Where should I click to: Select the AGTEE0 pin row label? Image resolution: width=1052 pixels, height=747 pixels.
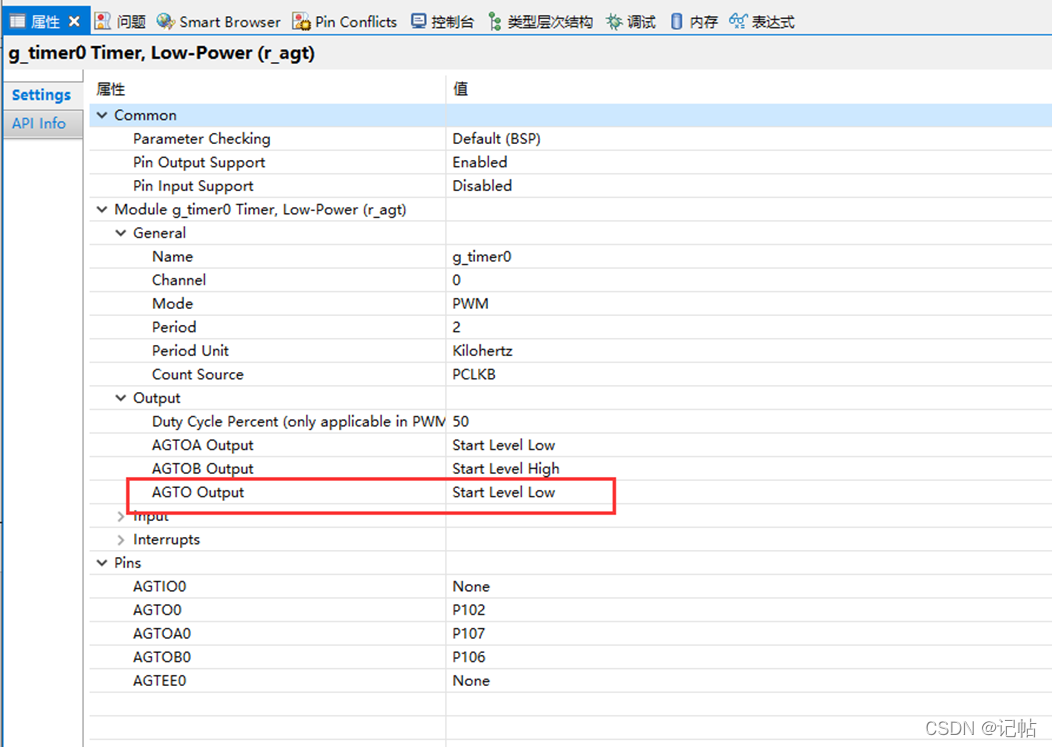[x=160, y=681]
